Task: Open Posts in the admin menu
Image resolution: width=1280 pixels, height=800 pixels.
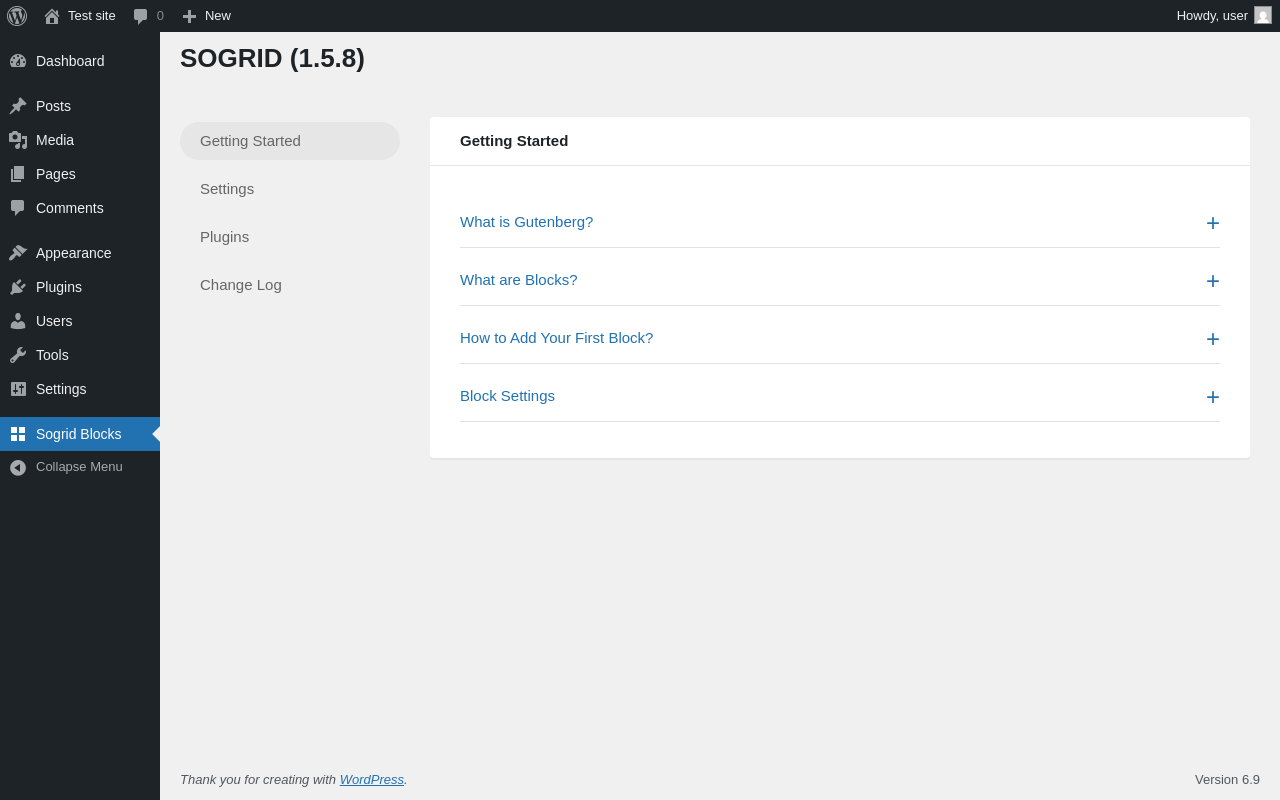Action: coord(80,106)
